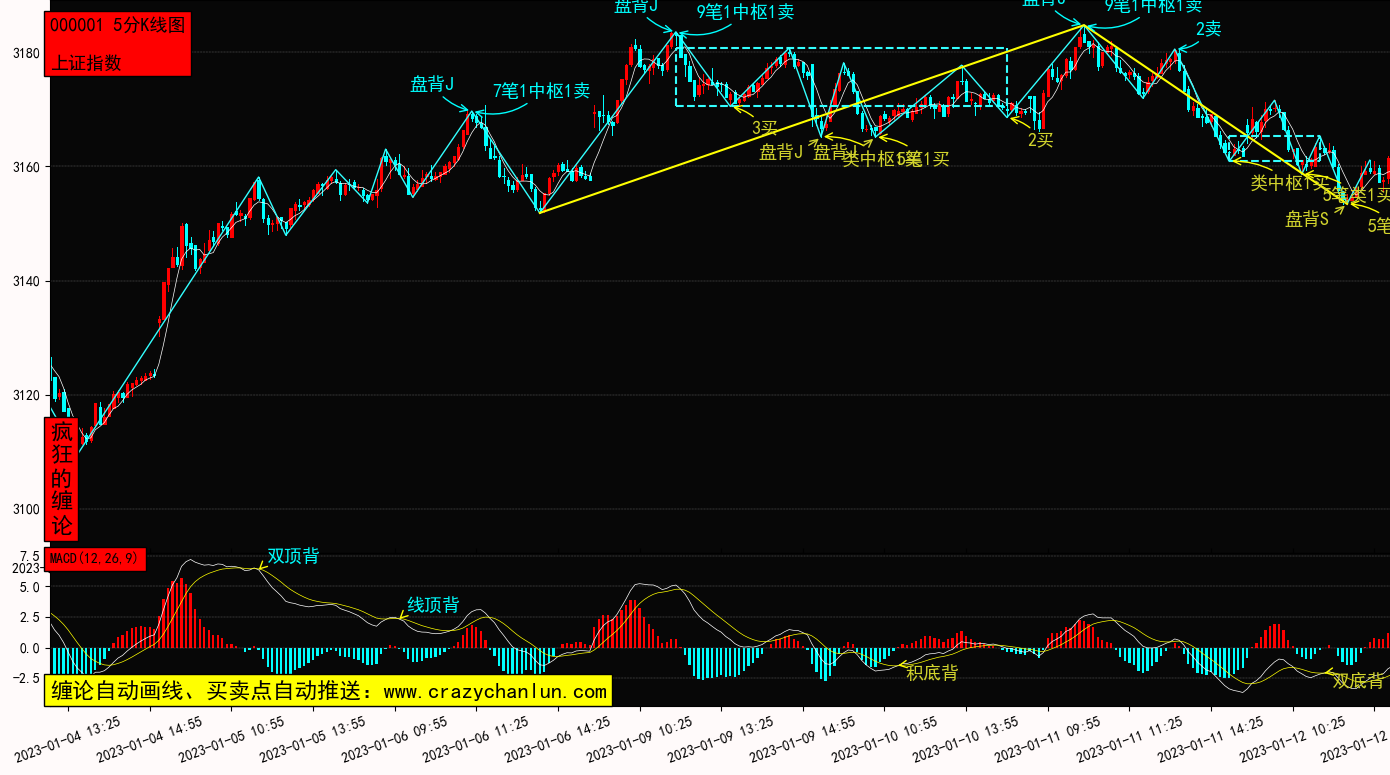The width and height of the screenshot is (1390, 775).
Task: Click the 3160 price axis value
Action: (28, 167)
